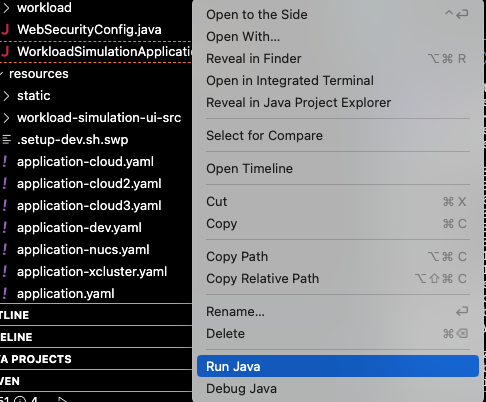Select Cut from context menu
486x402 pixels.
click(x=338, y=202)
